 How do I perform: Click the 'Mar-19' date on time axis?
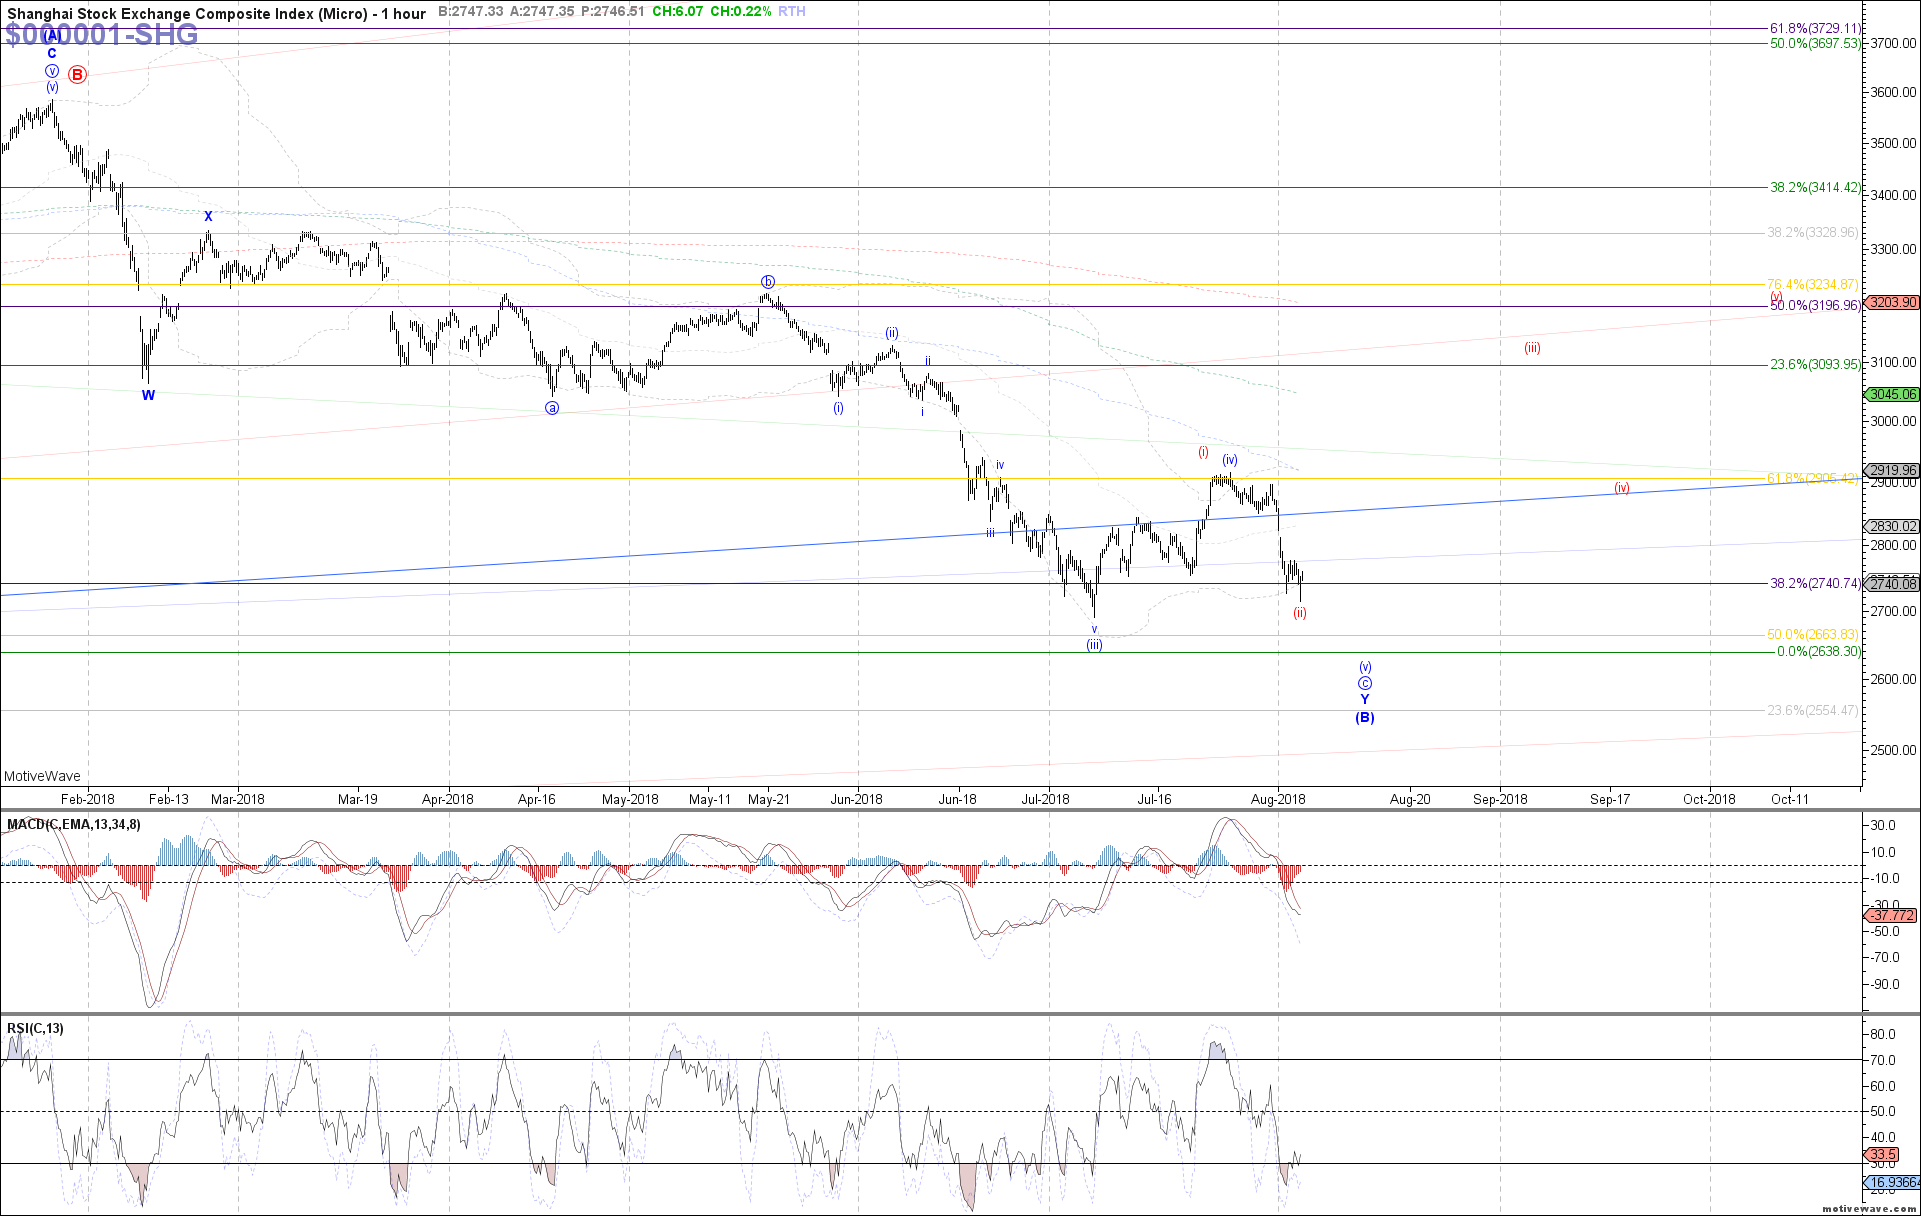[357, 799]
